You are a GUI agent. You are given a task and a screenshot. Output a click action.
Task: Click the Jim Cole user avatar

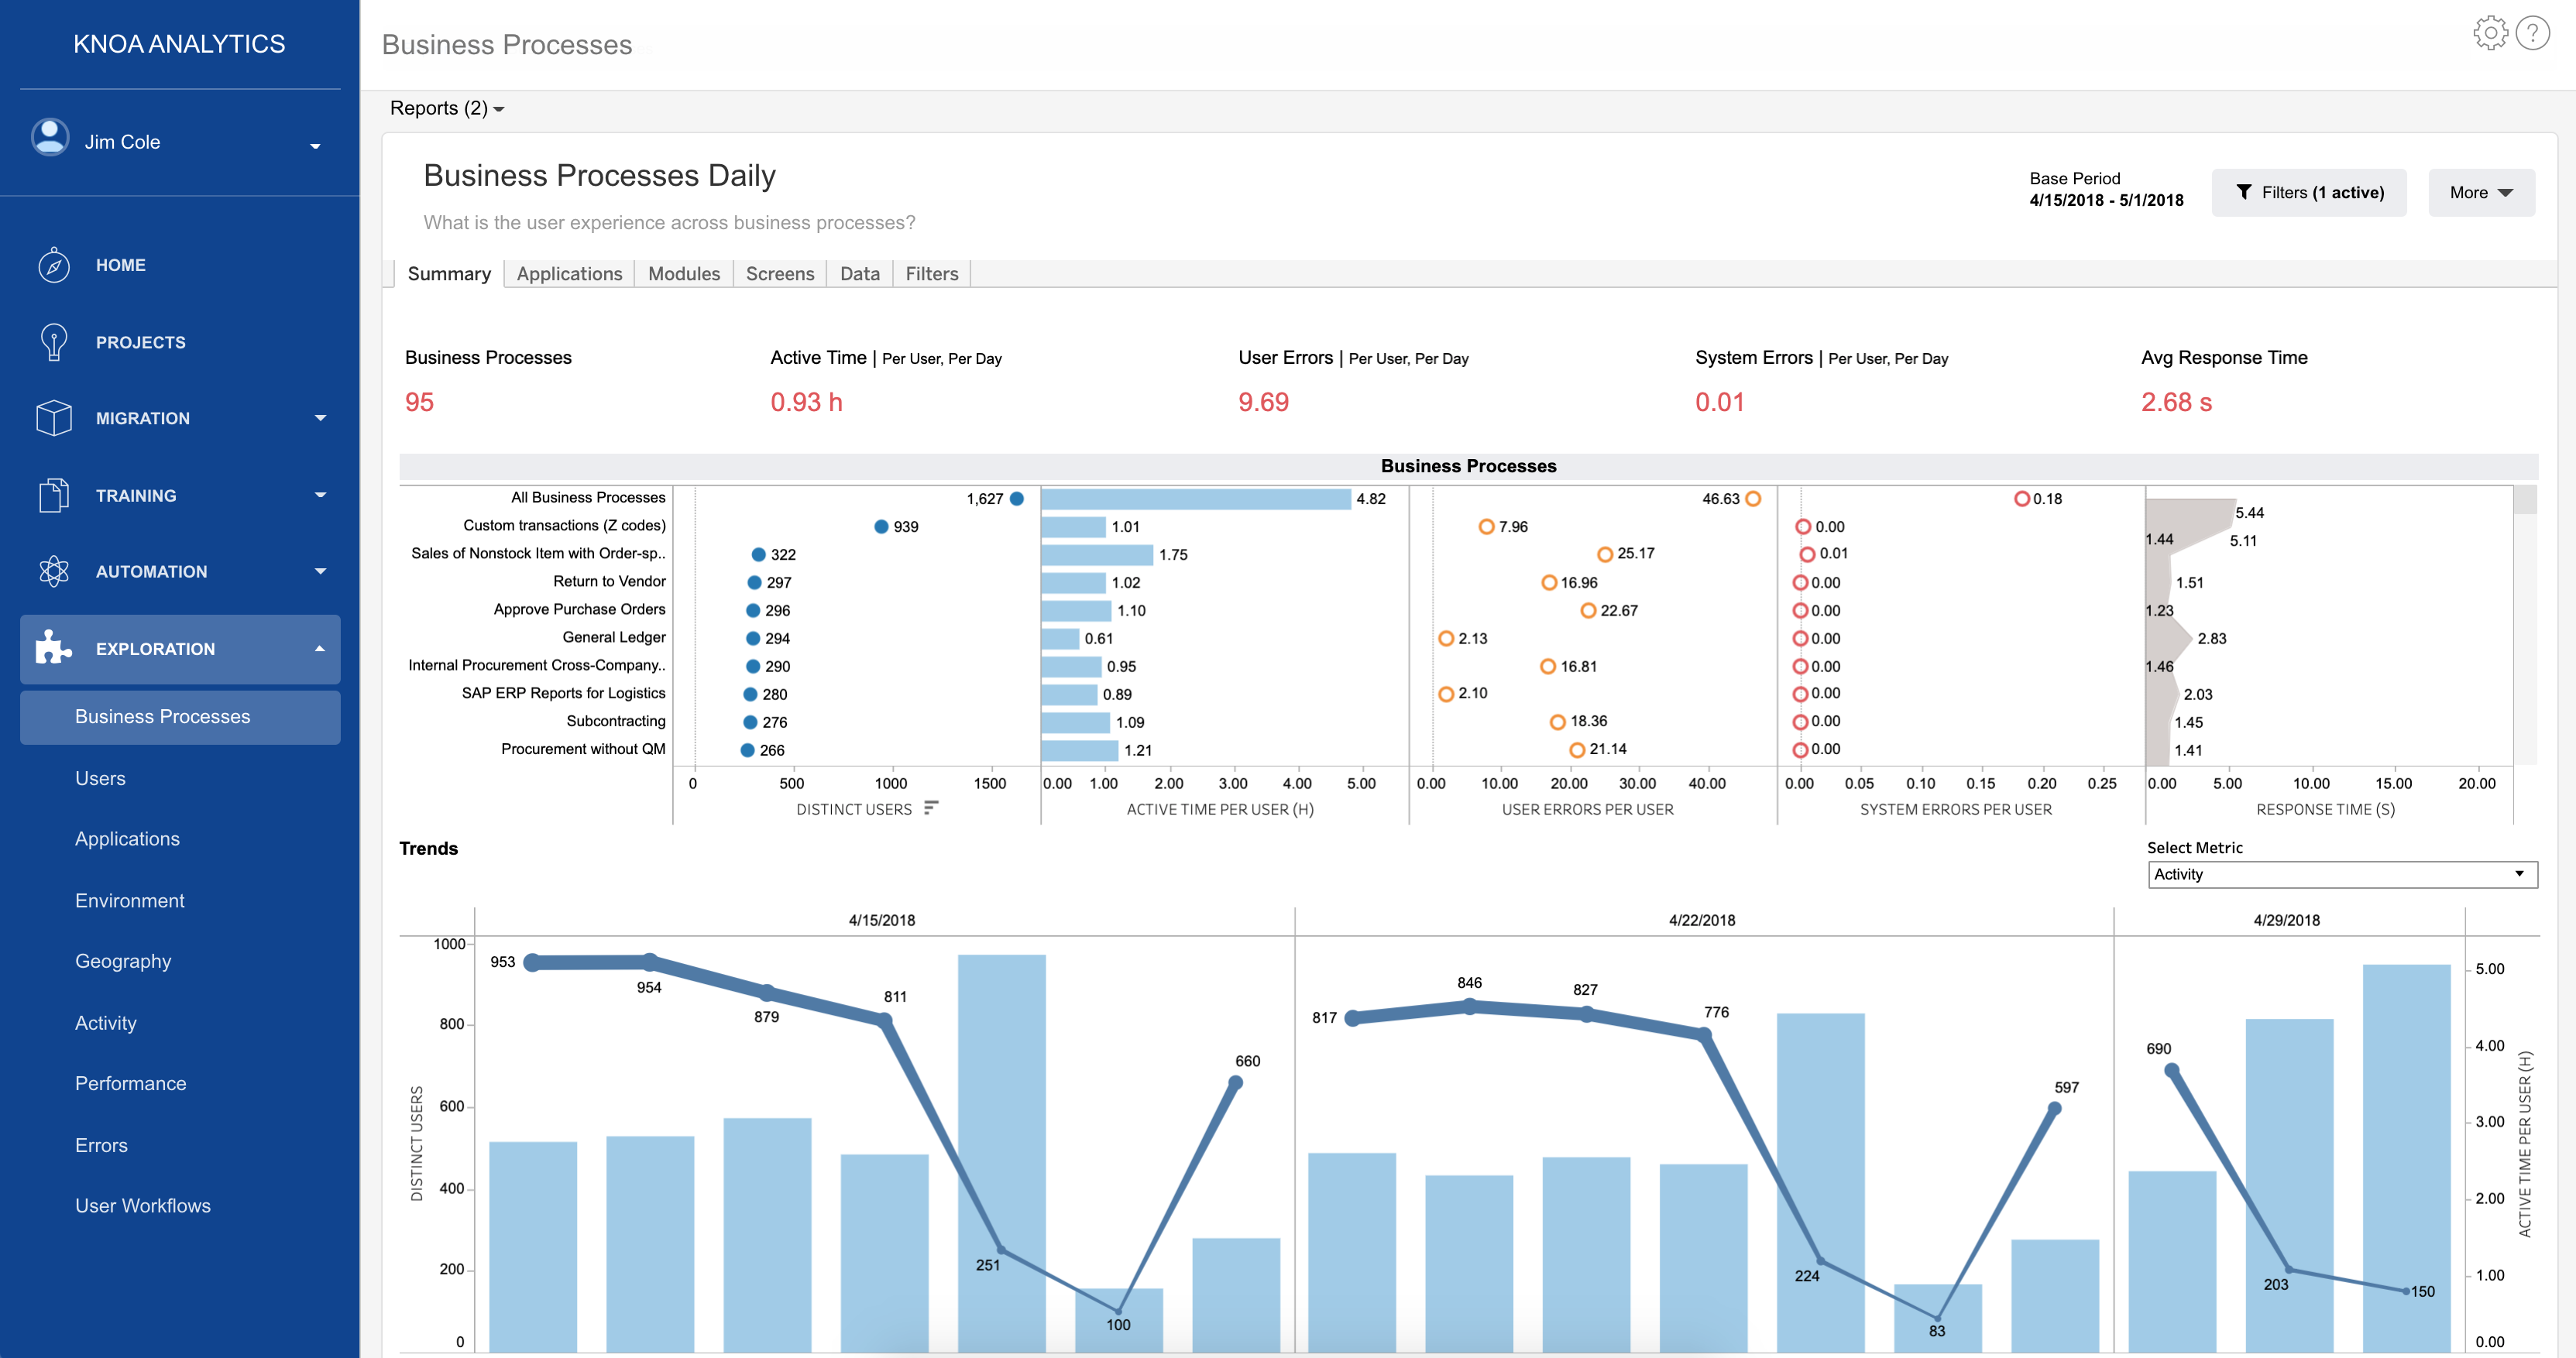click(x=50, y=138)
